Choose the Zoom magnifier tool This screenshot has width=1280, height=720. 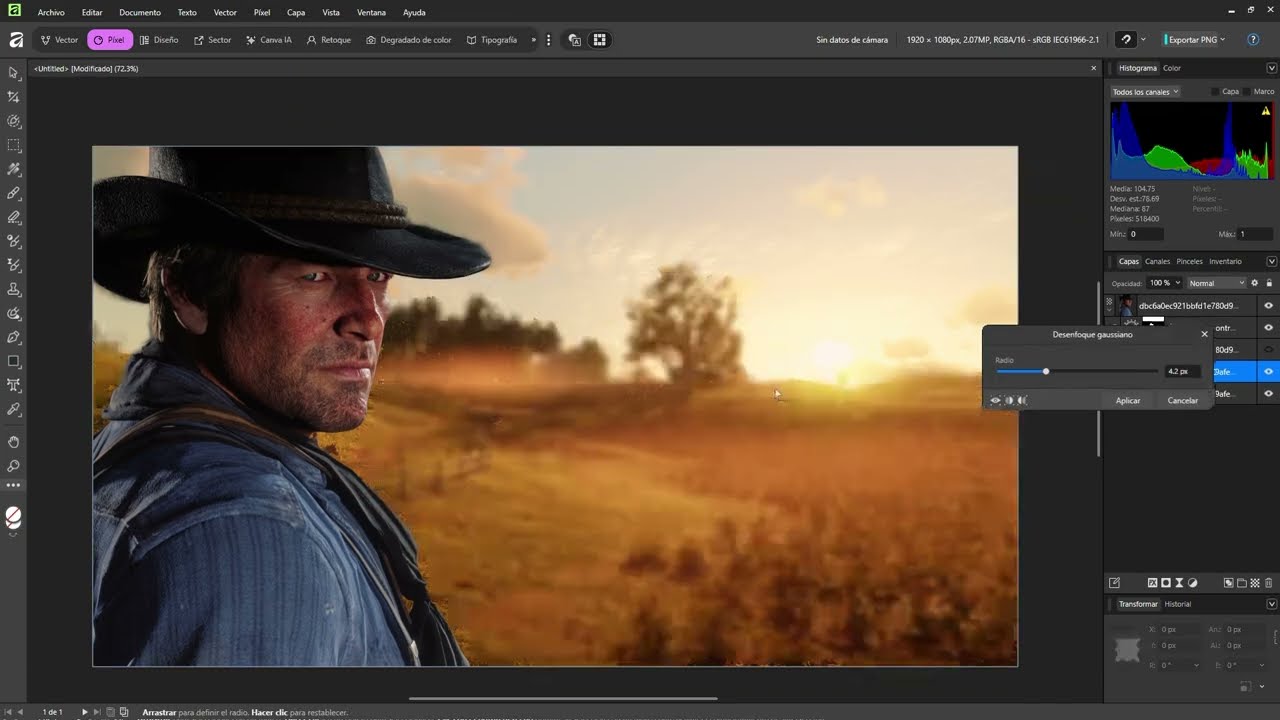tap(14, 466)
